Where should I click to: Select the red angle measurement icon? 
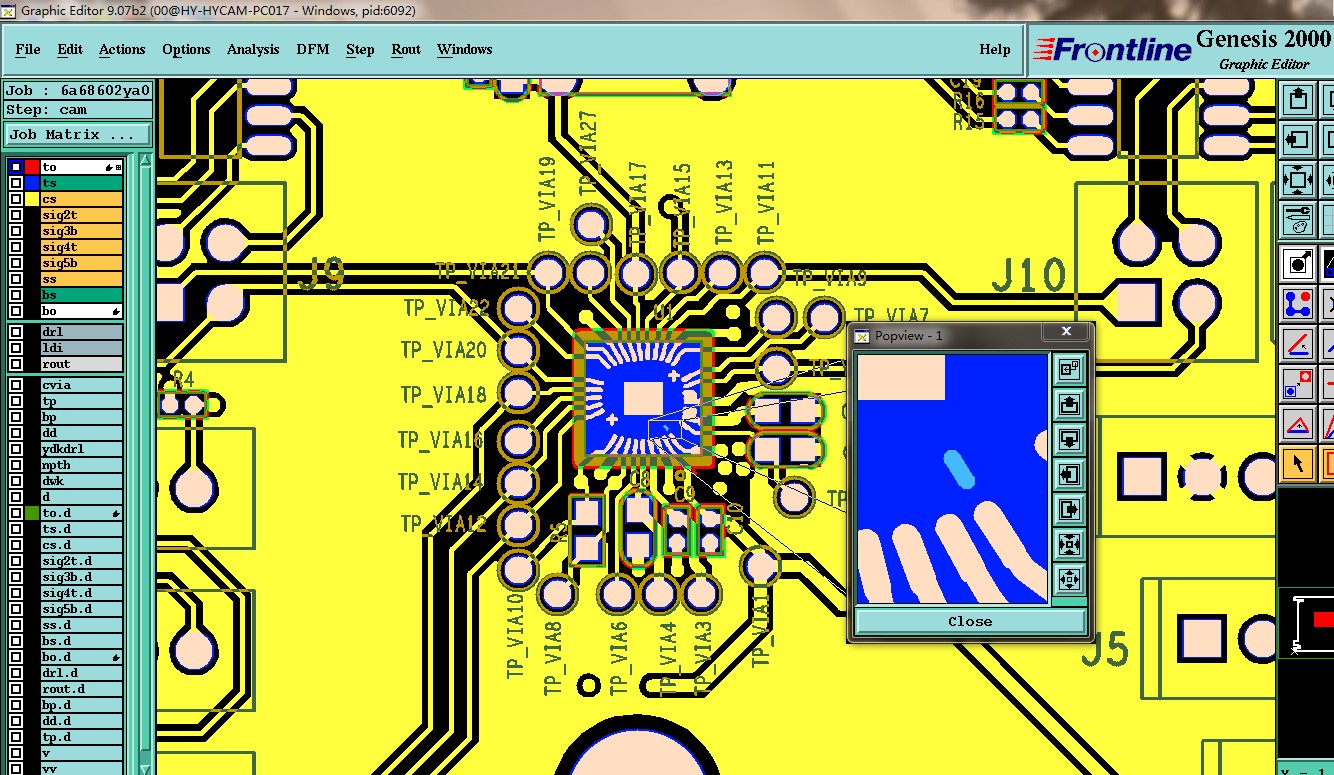coord(1298,344)
